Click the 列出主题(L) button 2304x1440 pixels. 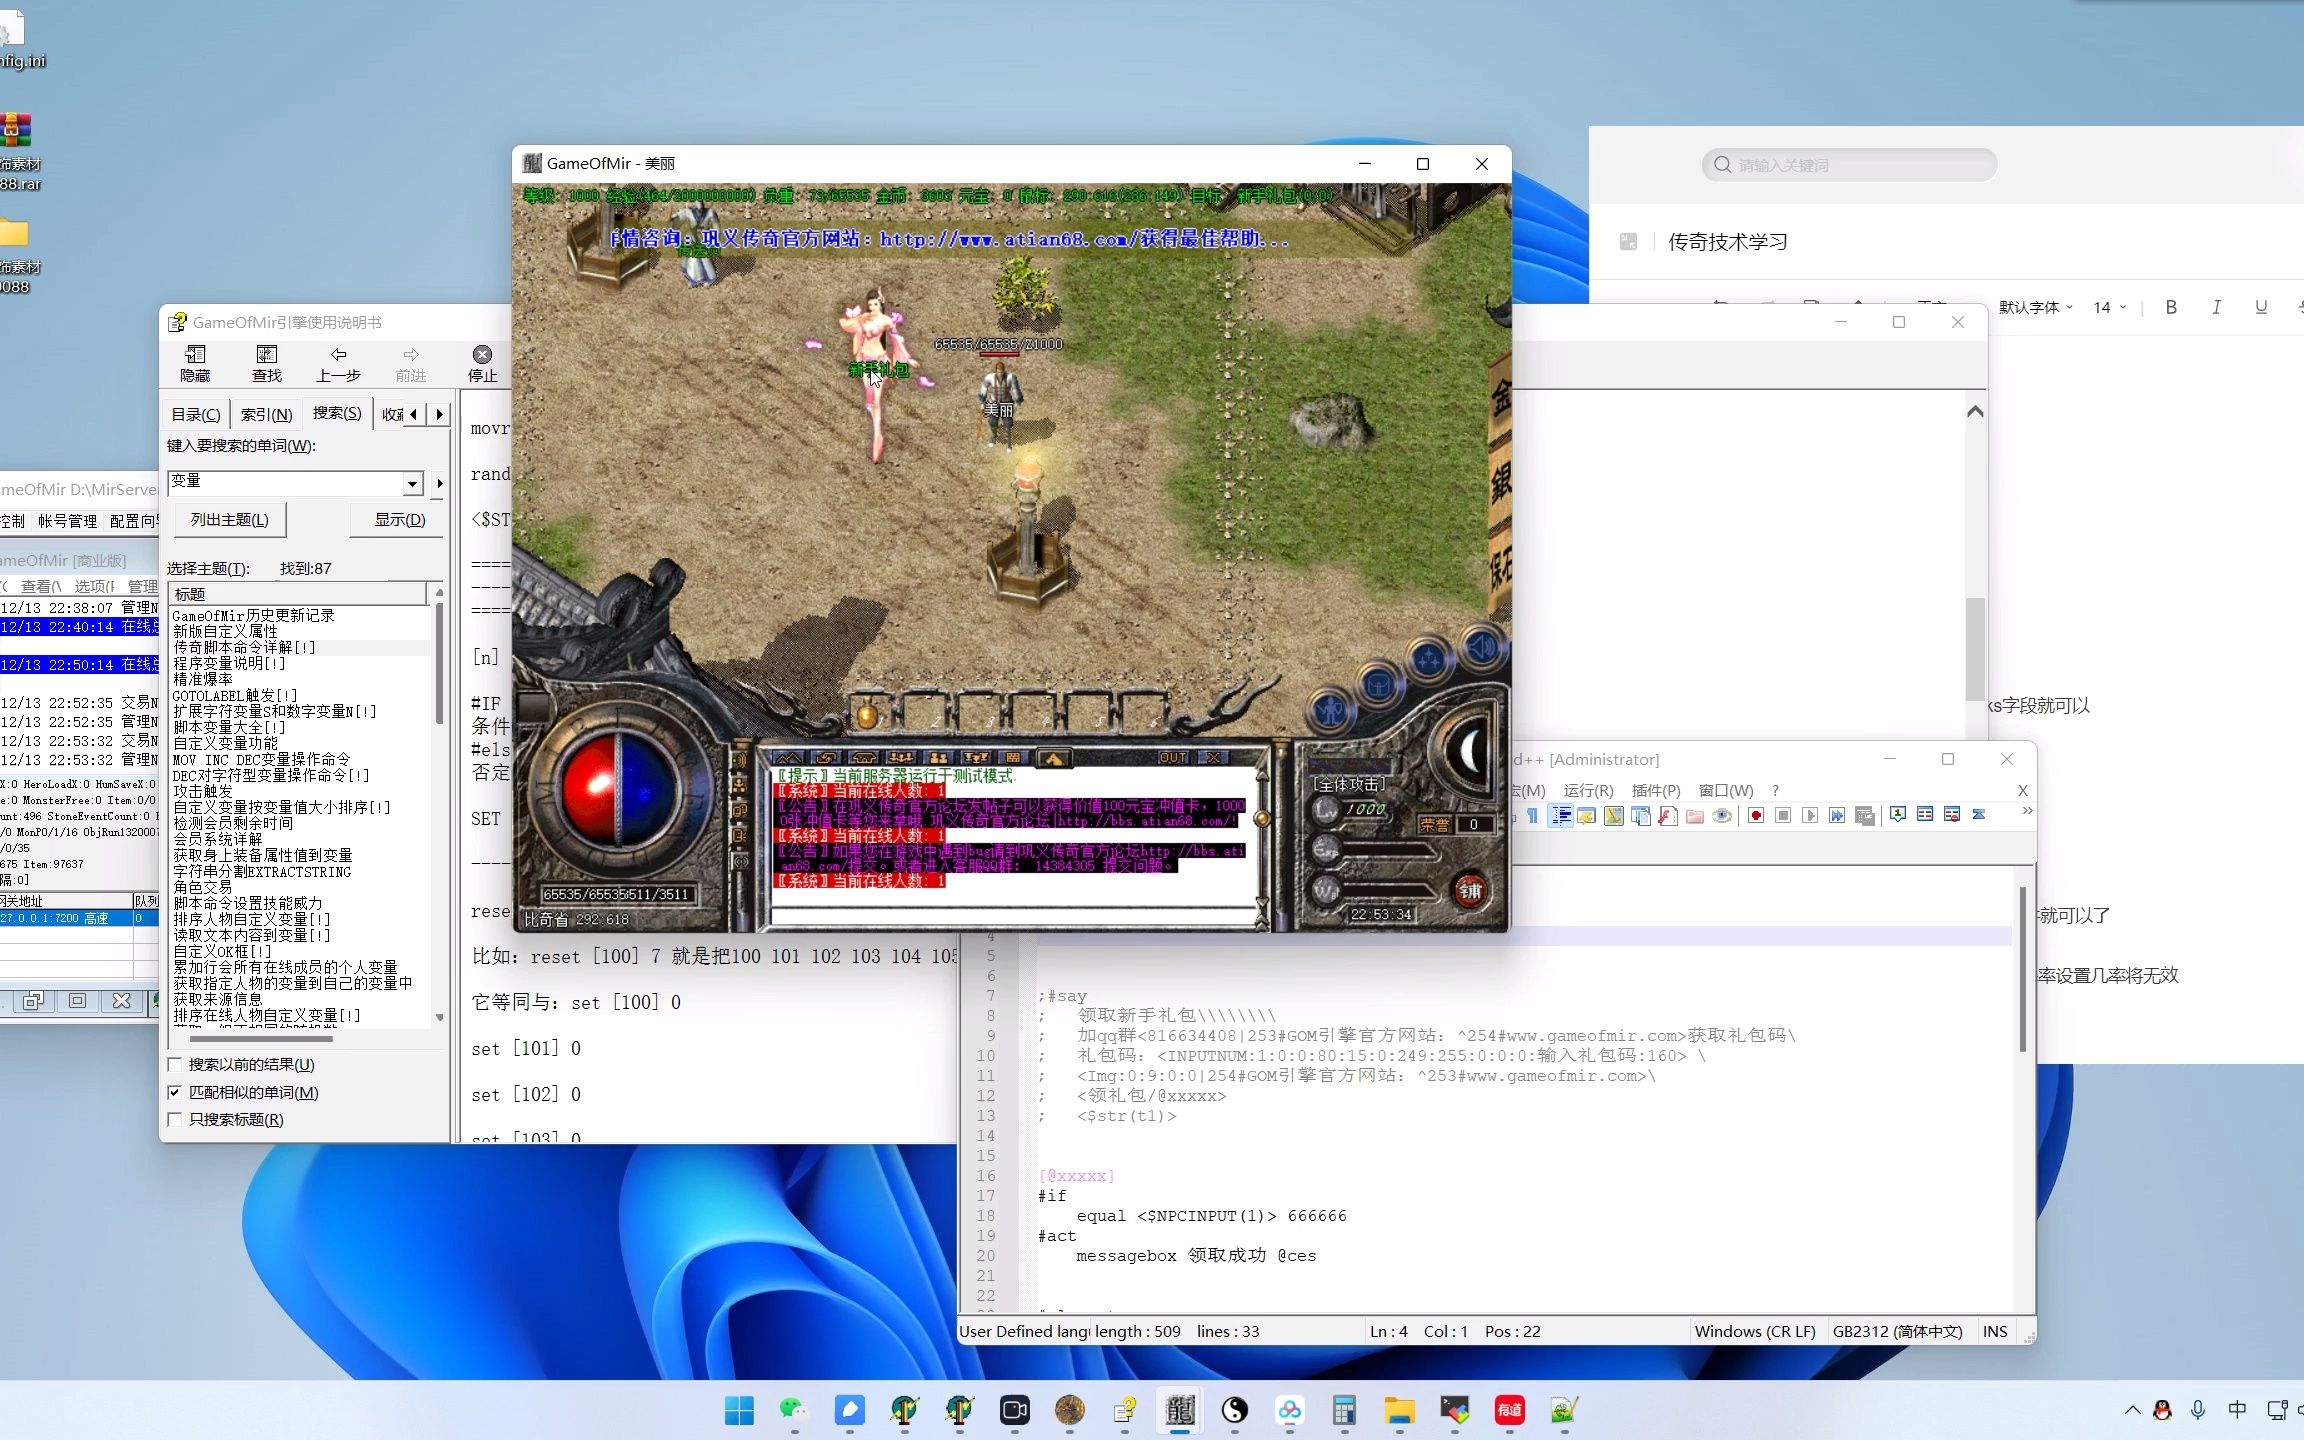pos(230,520)
